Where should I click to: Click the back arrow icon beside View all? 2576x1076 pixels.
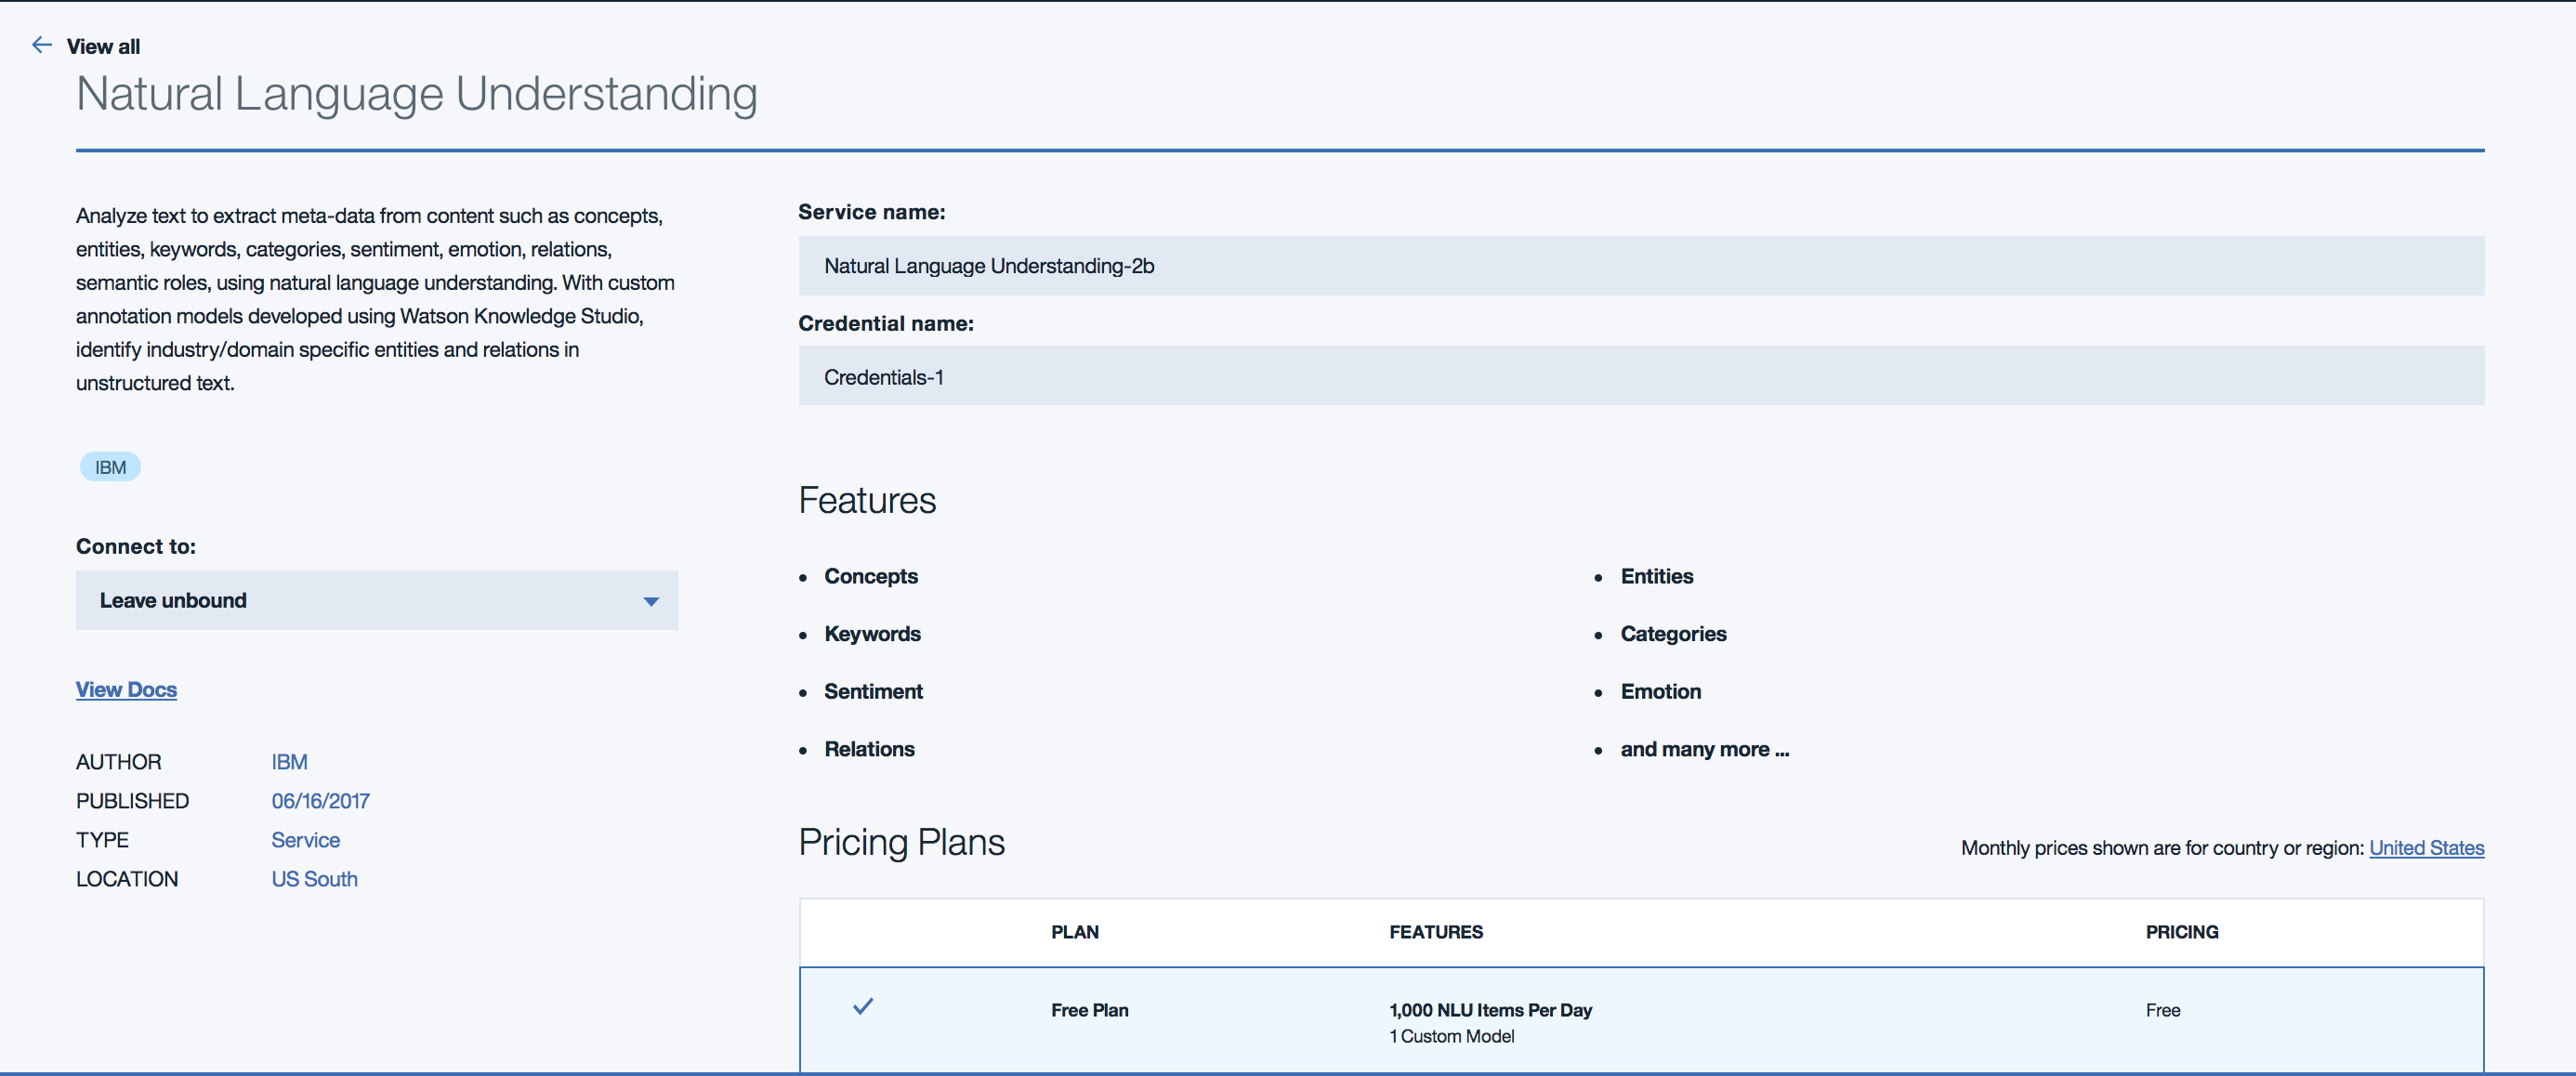click(x=42, y=45)
